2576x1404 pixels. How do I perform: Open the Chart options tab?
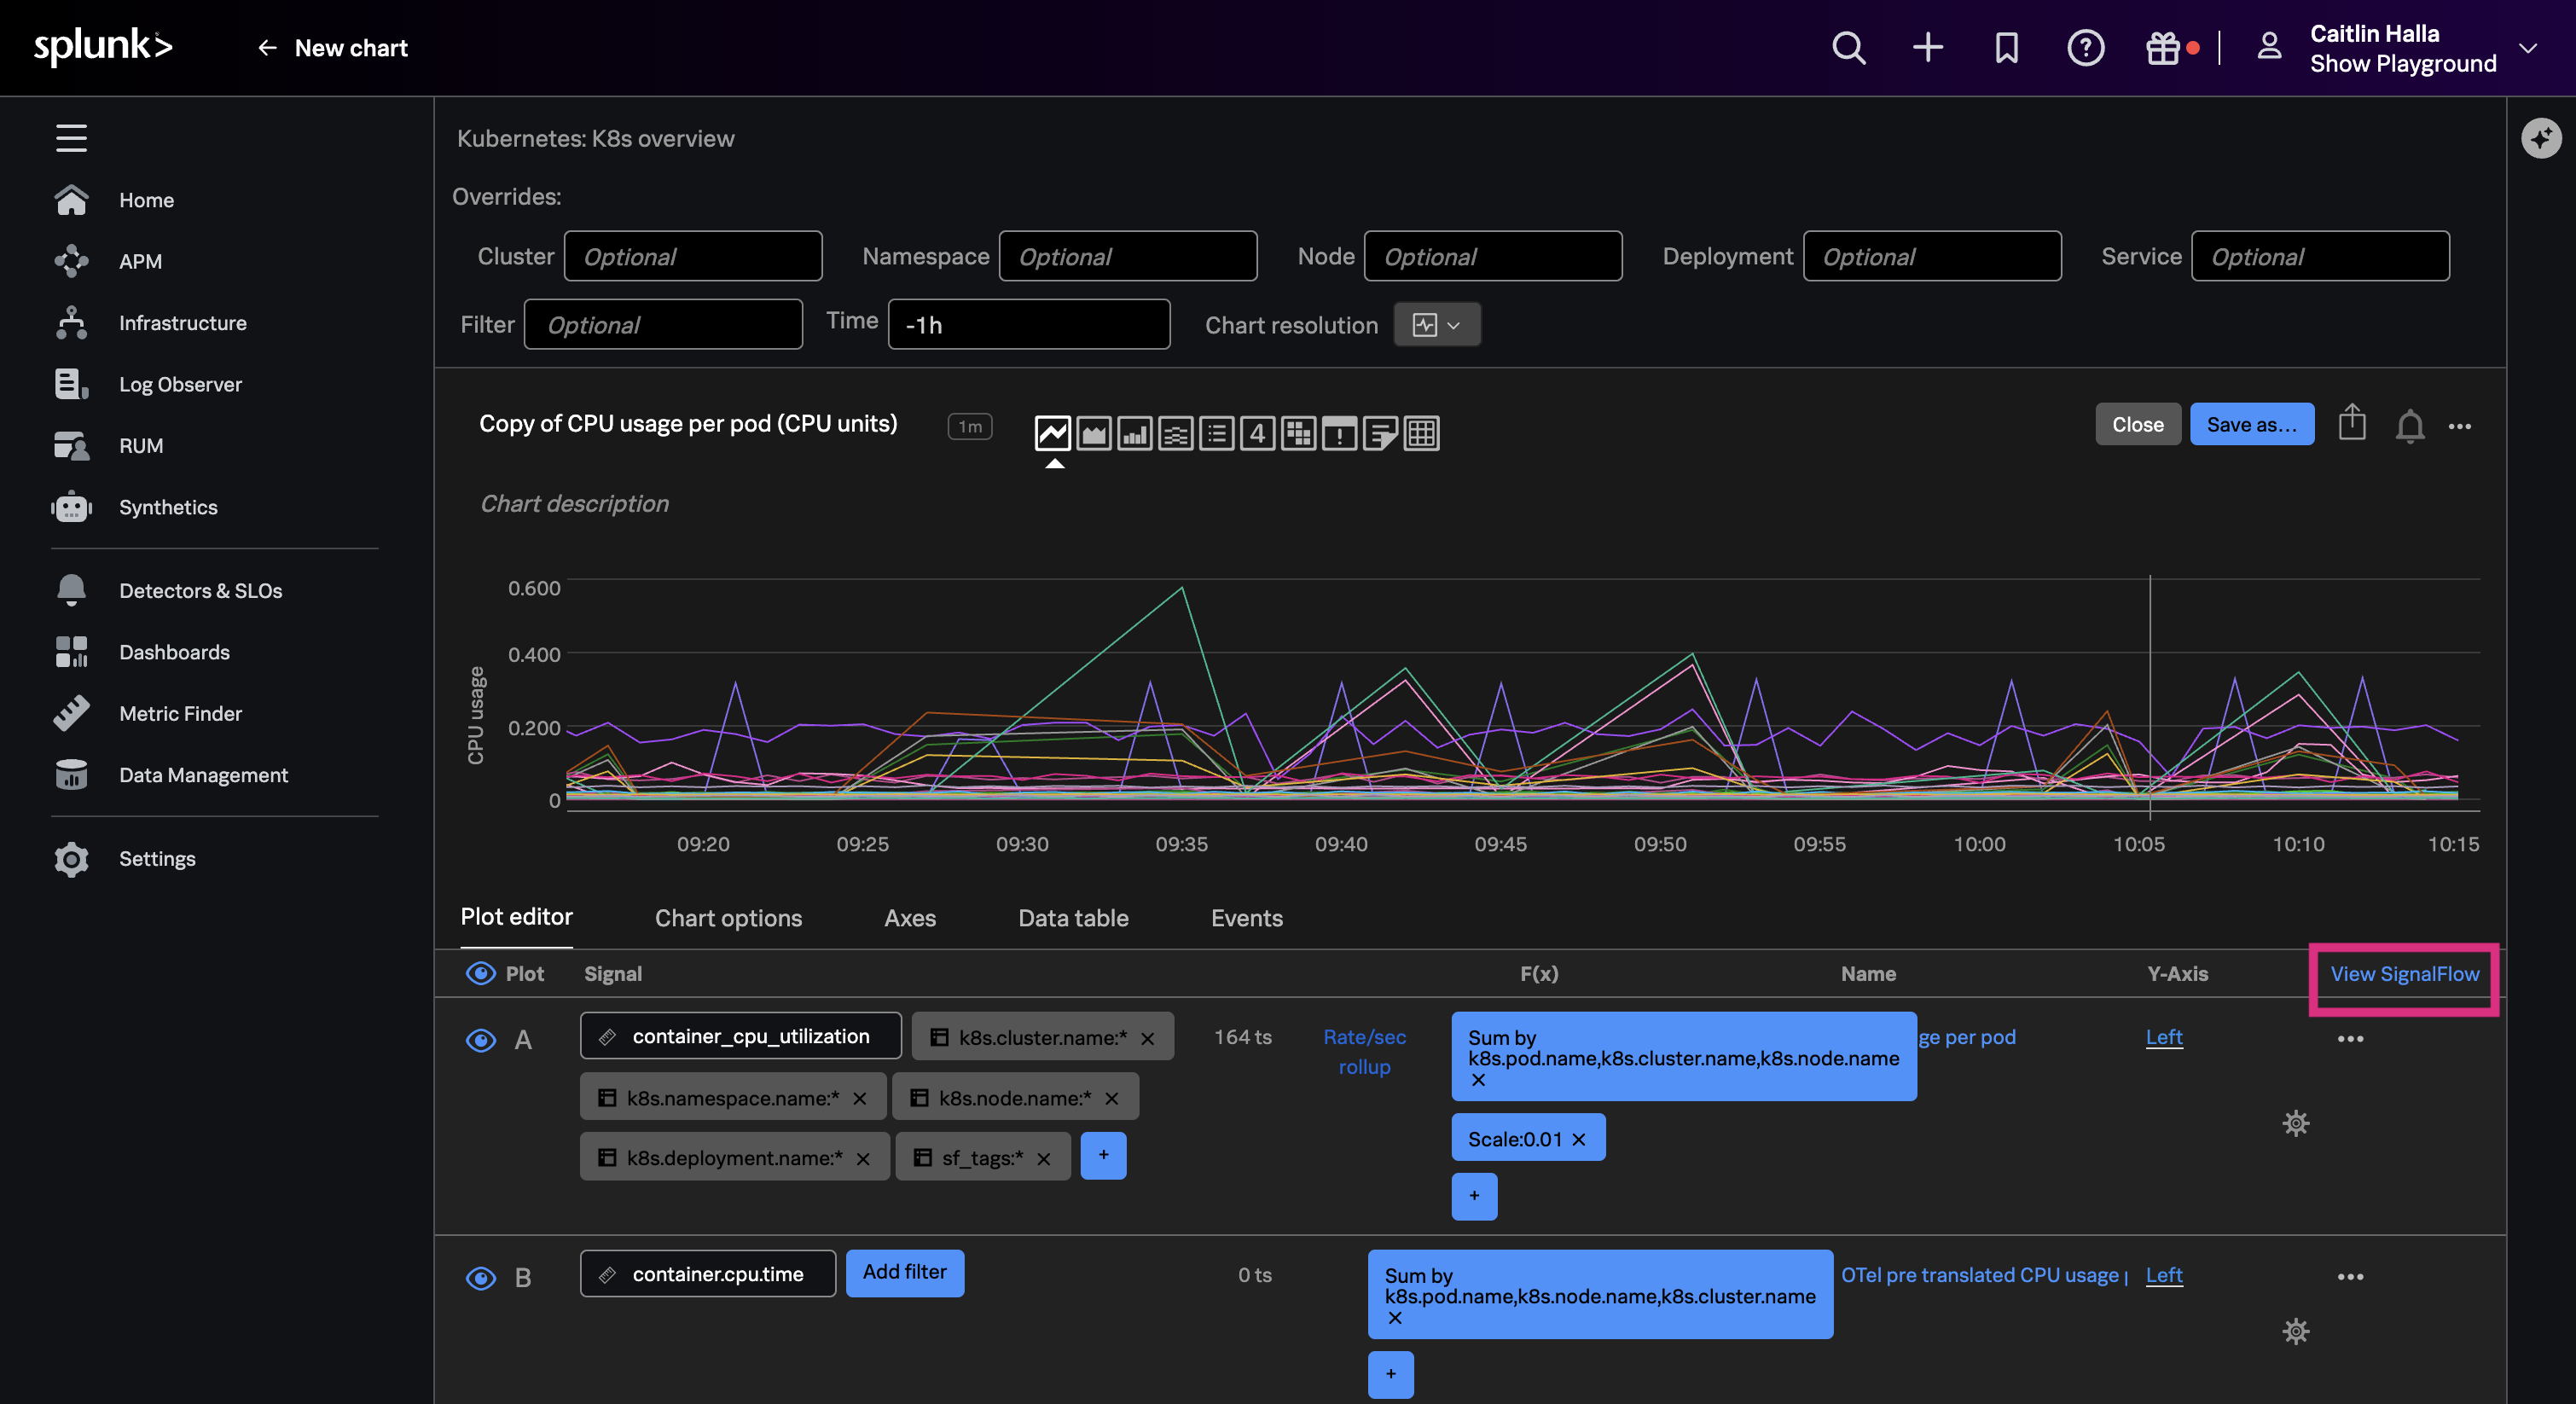(x=728, y=918)
